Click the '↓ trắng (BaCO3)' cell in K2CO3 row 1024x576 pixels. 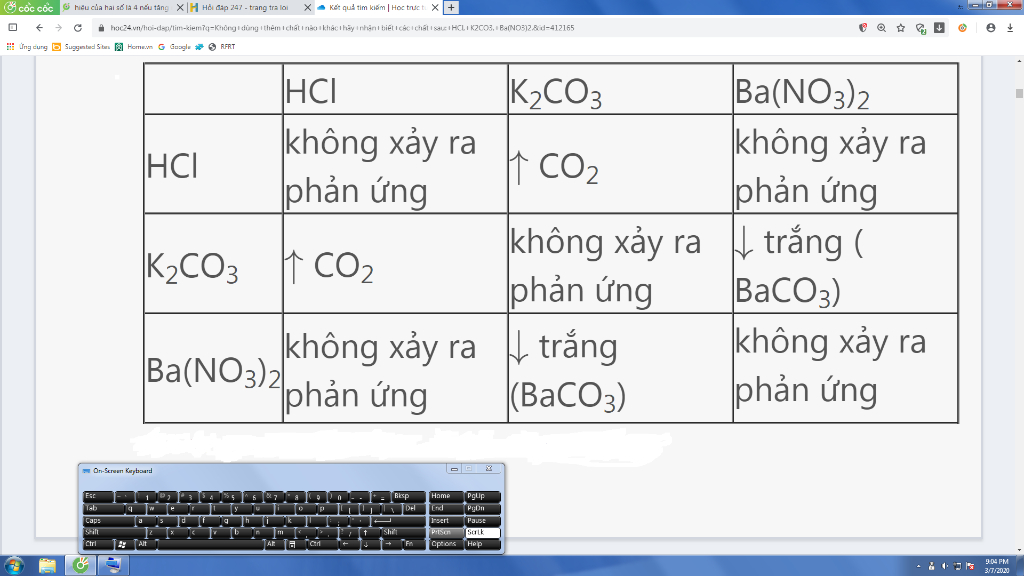846,264
